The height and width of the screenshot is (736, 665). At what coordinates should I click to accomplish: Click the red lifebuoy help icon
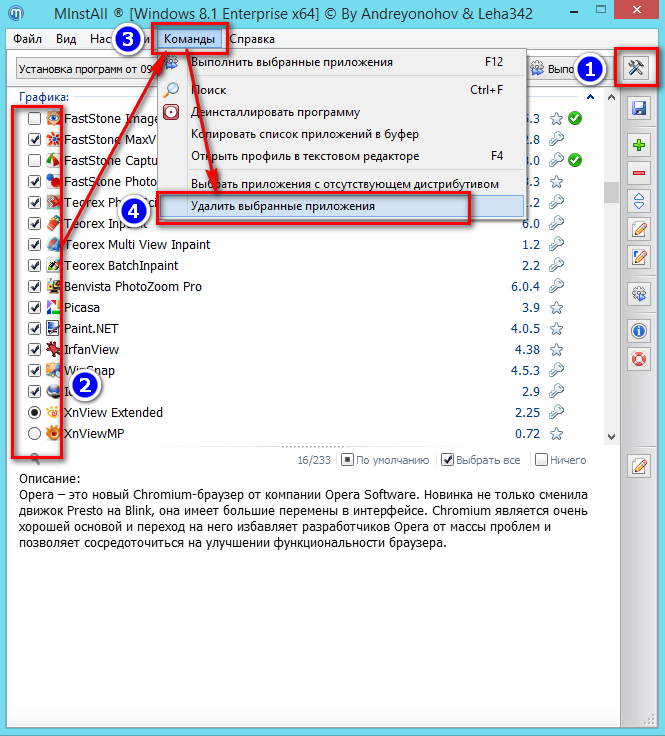pos(639,358)
